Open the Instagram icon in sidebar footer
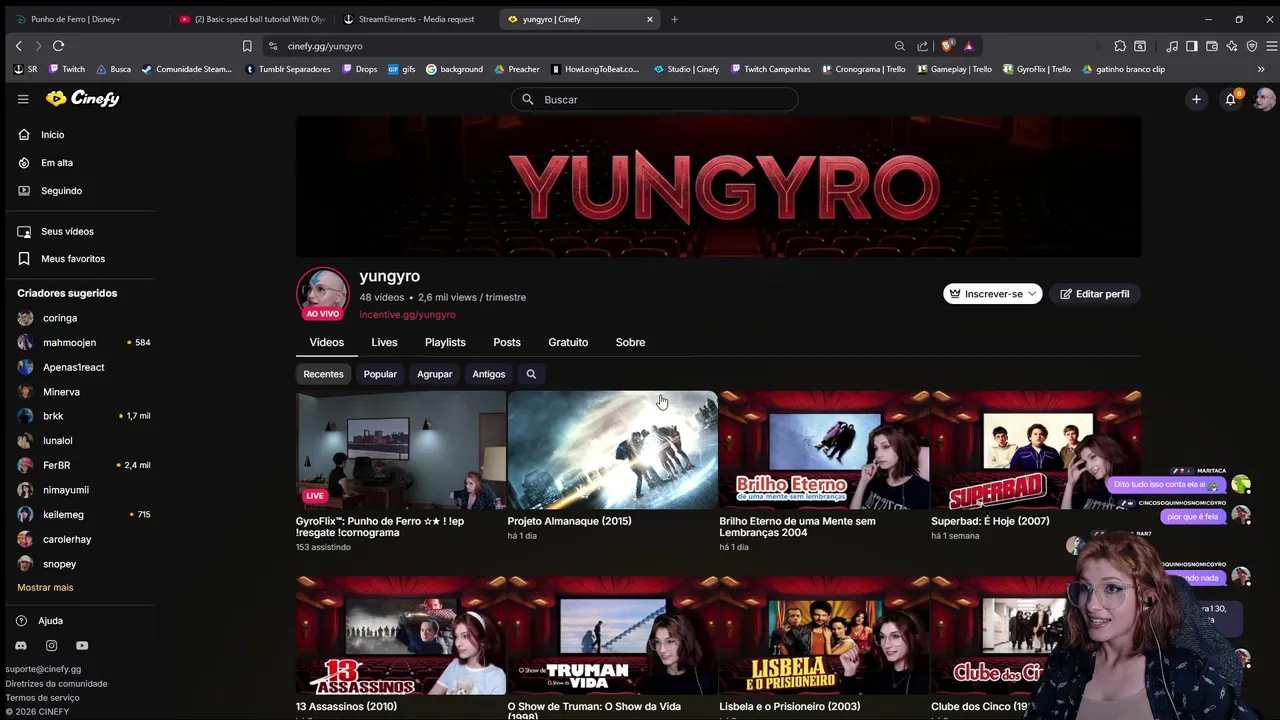The image size is (1280, 720). 51,646
